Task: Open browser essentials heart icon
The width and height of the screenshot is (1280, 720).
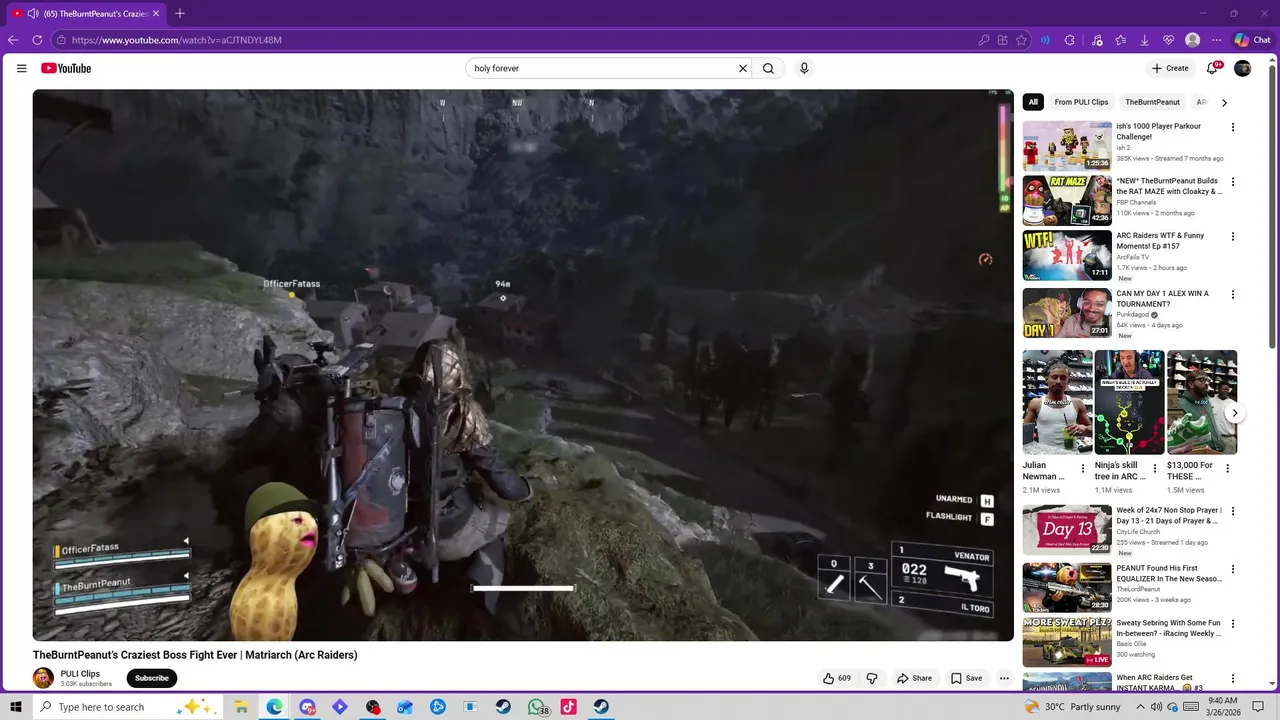Action: point(1168,40)
